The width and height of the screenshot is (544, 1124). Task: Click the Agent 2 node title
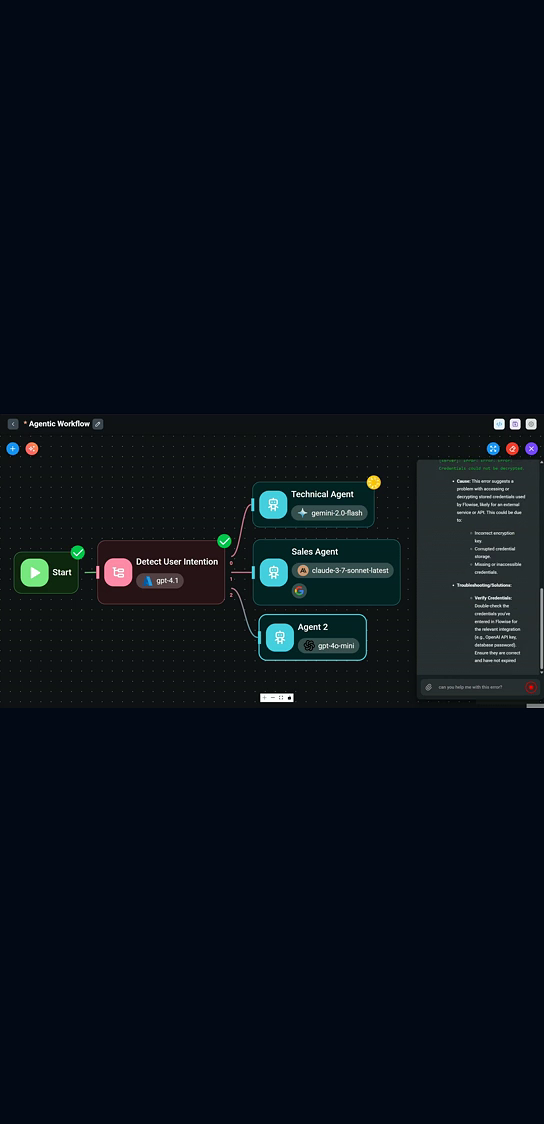point(312,627)
